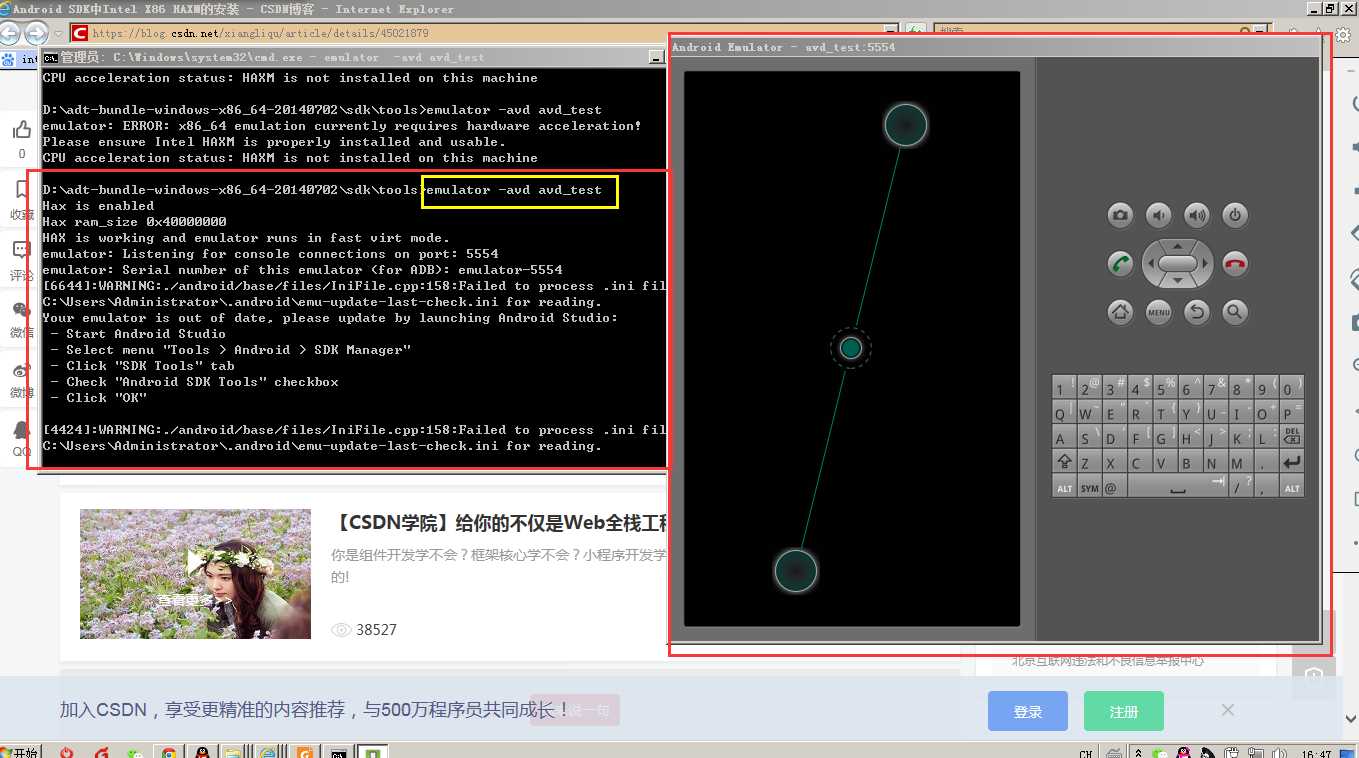Dismiss the 加入CSDN banner with X
Image resolution: width=1359 pixels, height=758 pixels.
[x=1228, y=710]
